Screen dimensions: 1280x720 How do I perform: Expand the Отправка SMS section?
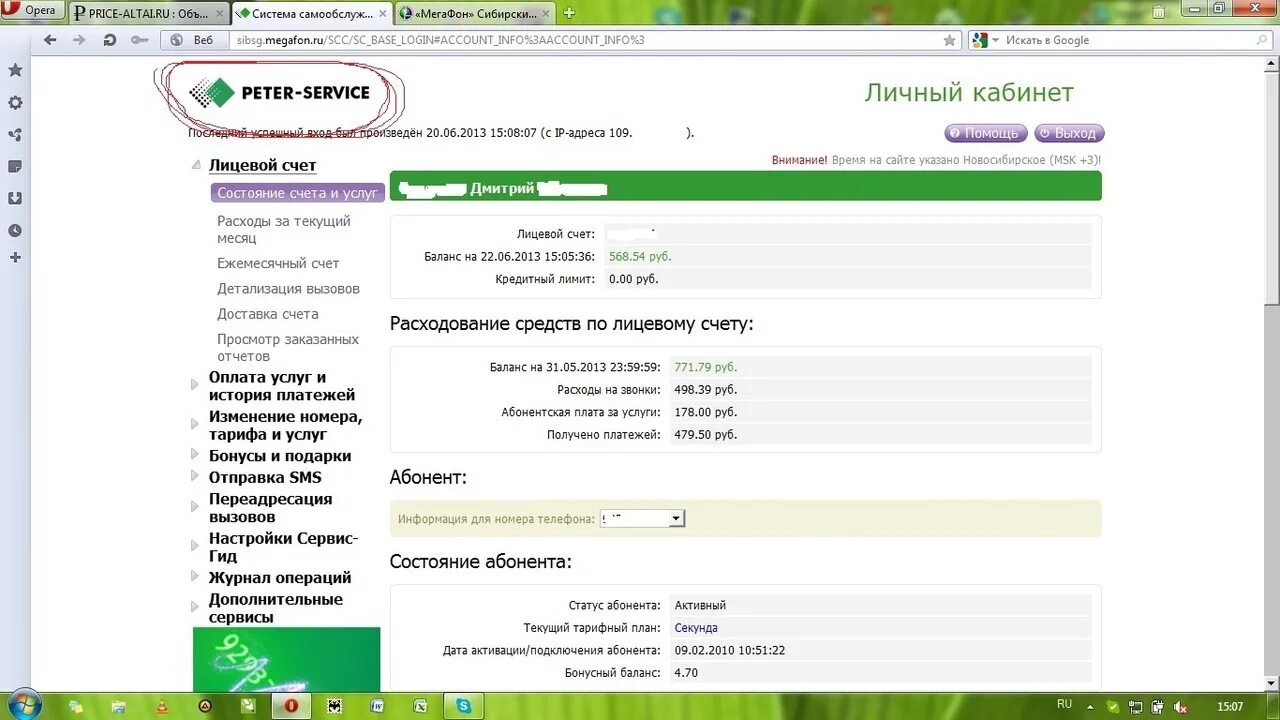pyautogui.click(x=264, y=477)
